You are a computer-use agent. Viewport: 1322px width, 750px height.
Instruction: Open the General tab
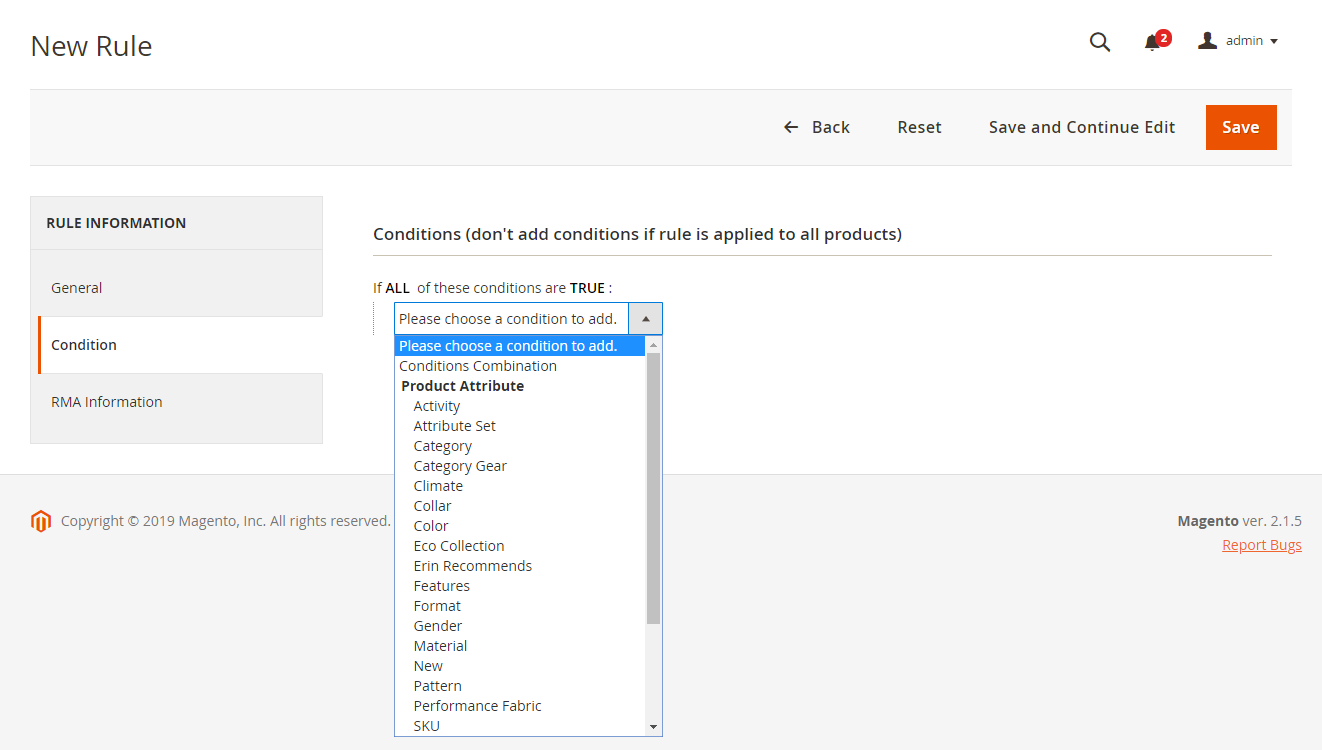pos(77,288)
